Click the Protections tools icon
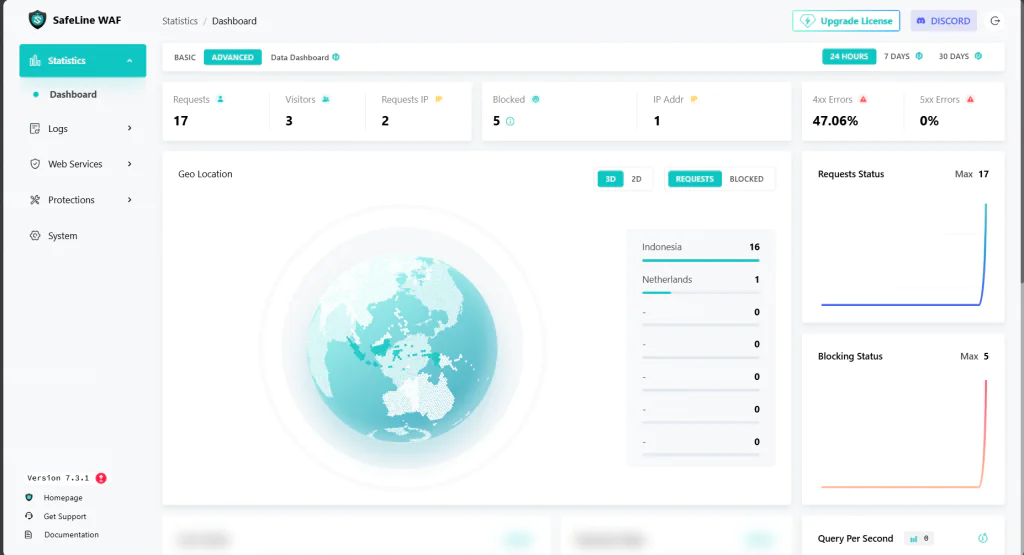This screenshot has height=555, width=1024. [35, 200]
